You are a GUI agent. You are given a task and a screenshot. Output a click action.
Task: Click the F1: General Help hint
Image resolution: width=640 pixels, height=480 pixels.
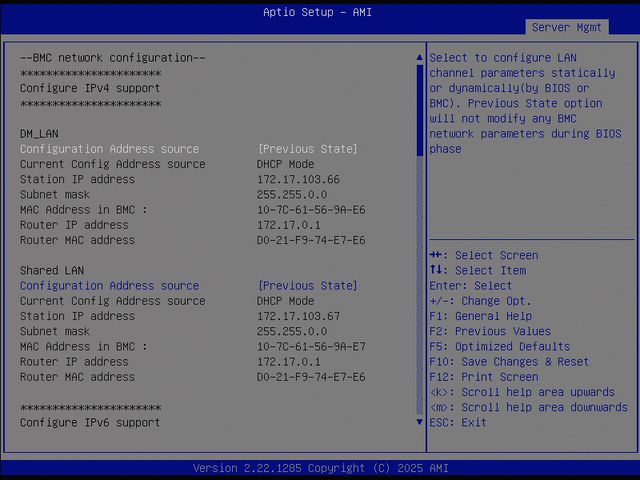(480, 316)
